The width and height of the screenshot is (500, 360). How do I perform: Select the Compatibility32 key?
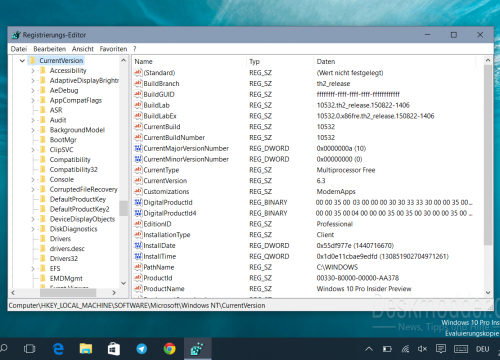point(73,170)
